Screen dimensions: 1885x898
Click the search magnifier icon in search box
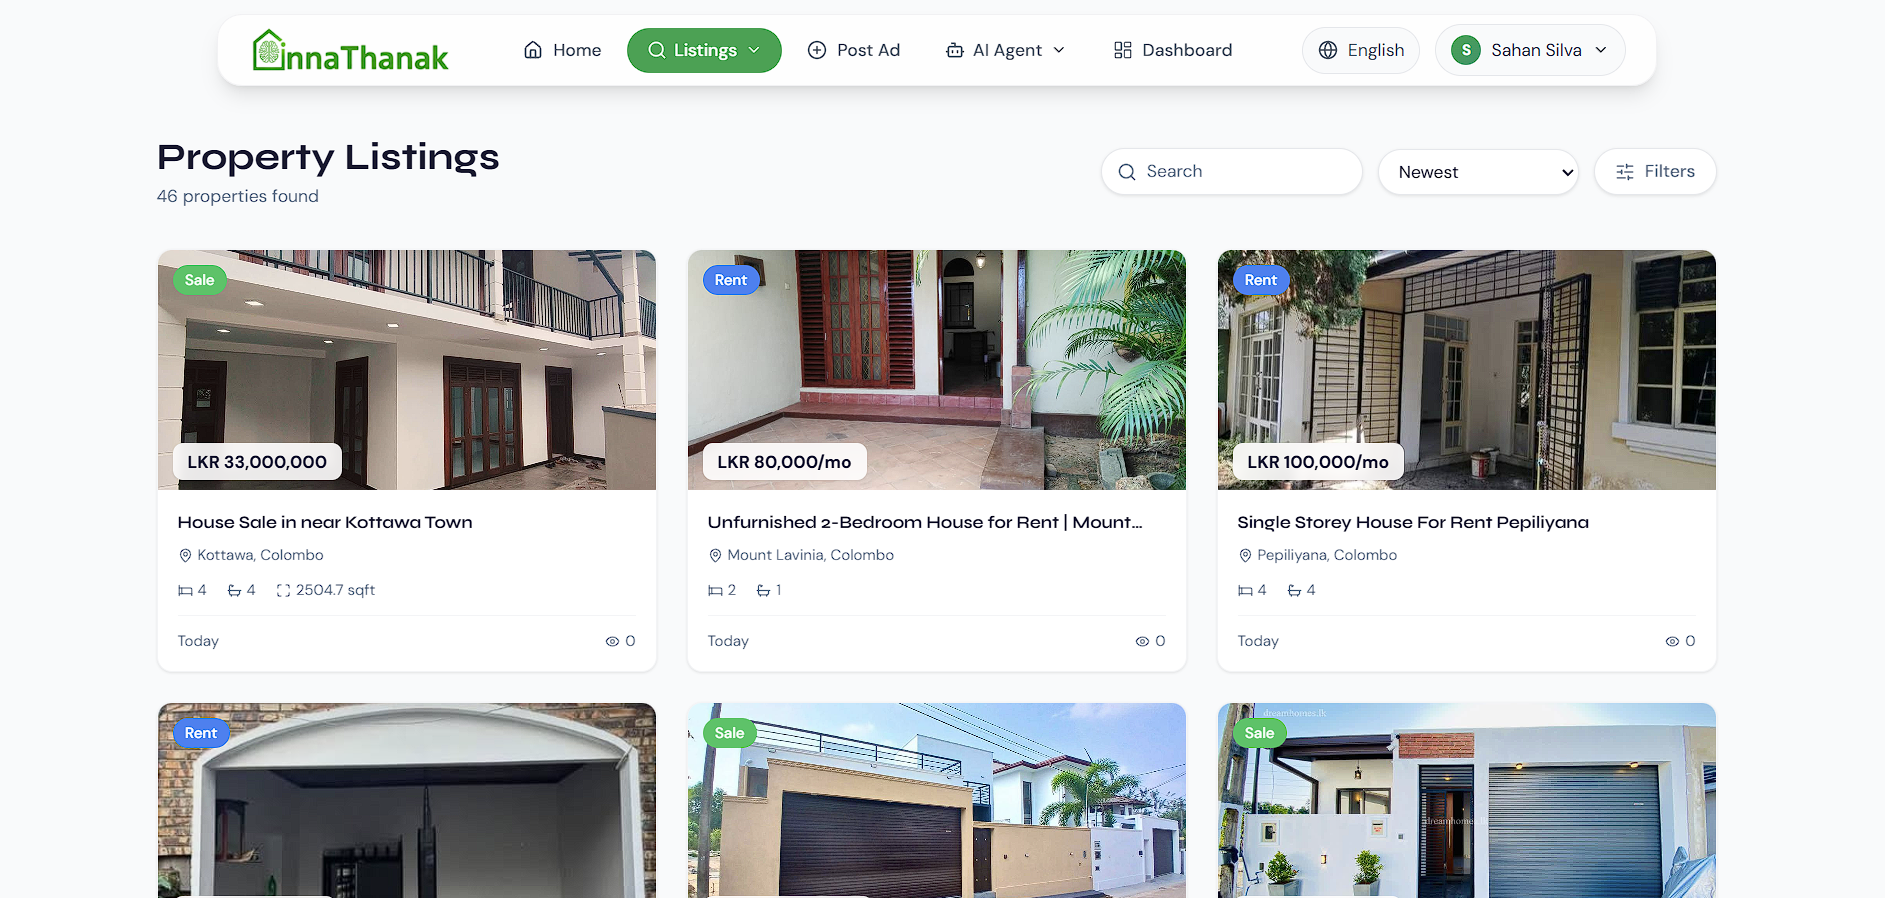[x=1127, y=172]
